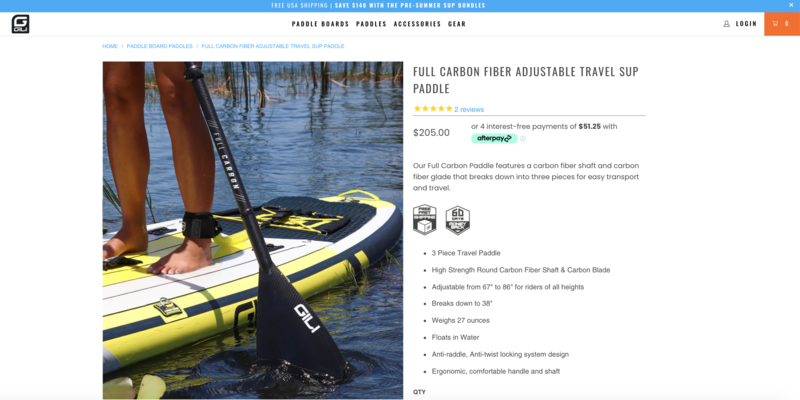Click the Afterpay info icon
The height and width of the screenshot is (400, 800).
[x=523, y=139]
